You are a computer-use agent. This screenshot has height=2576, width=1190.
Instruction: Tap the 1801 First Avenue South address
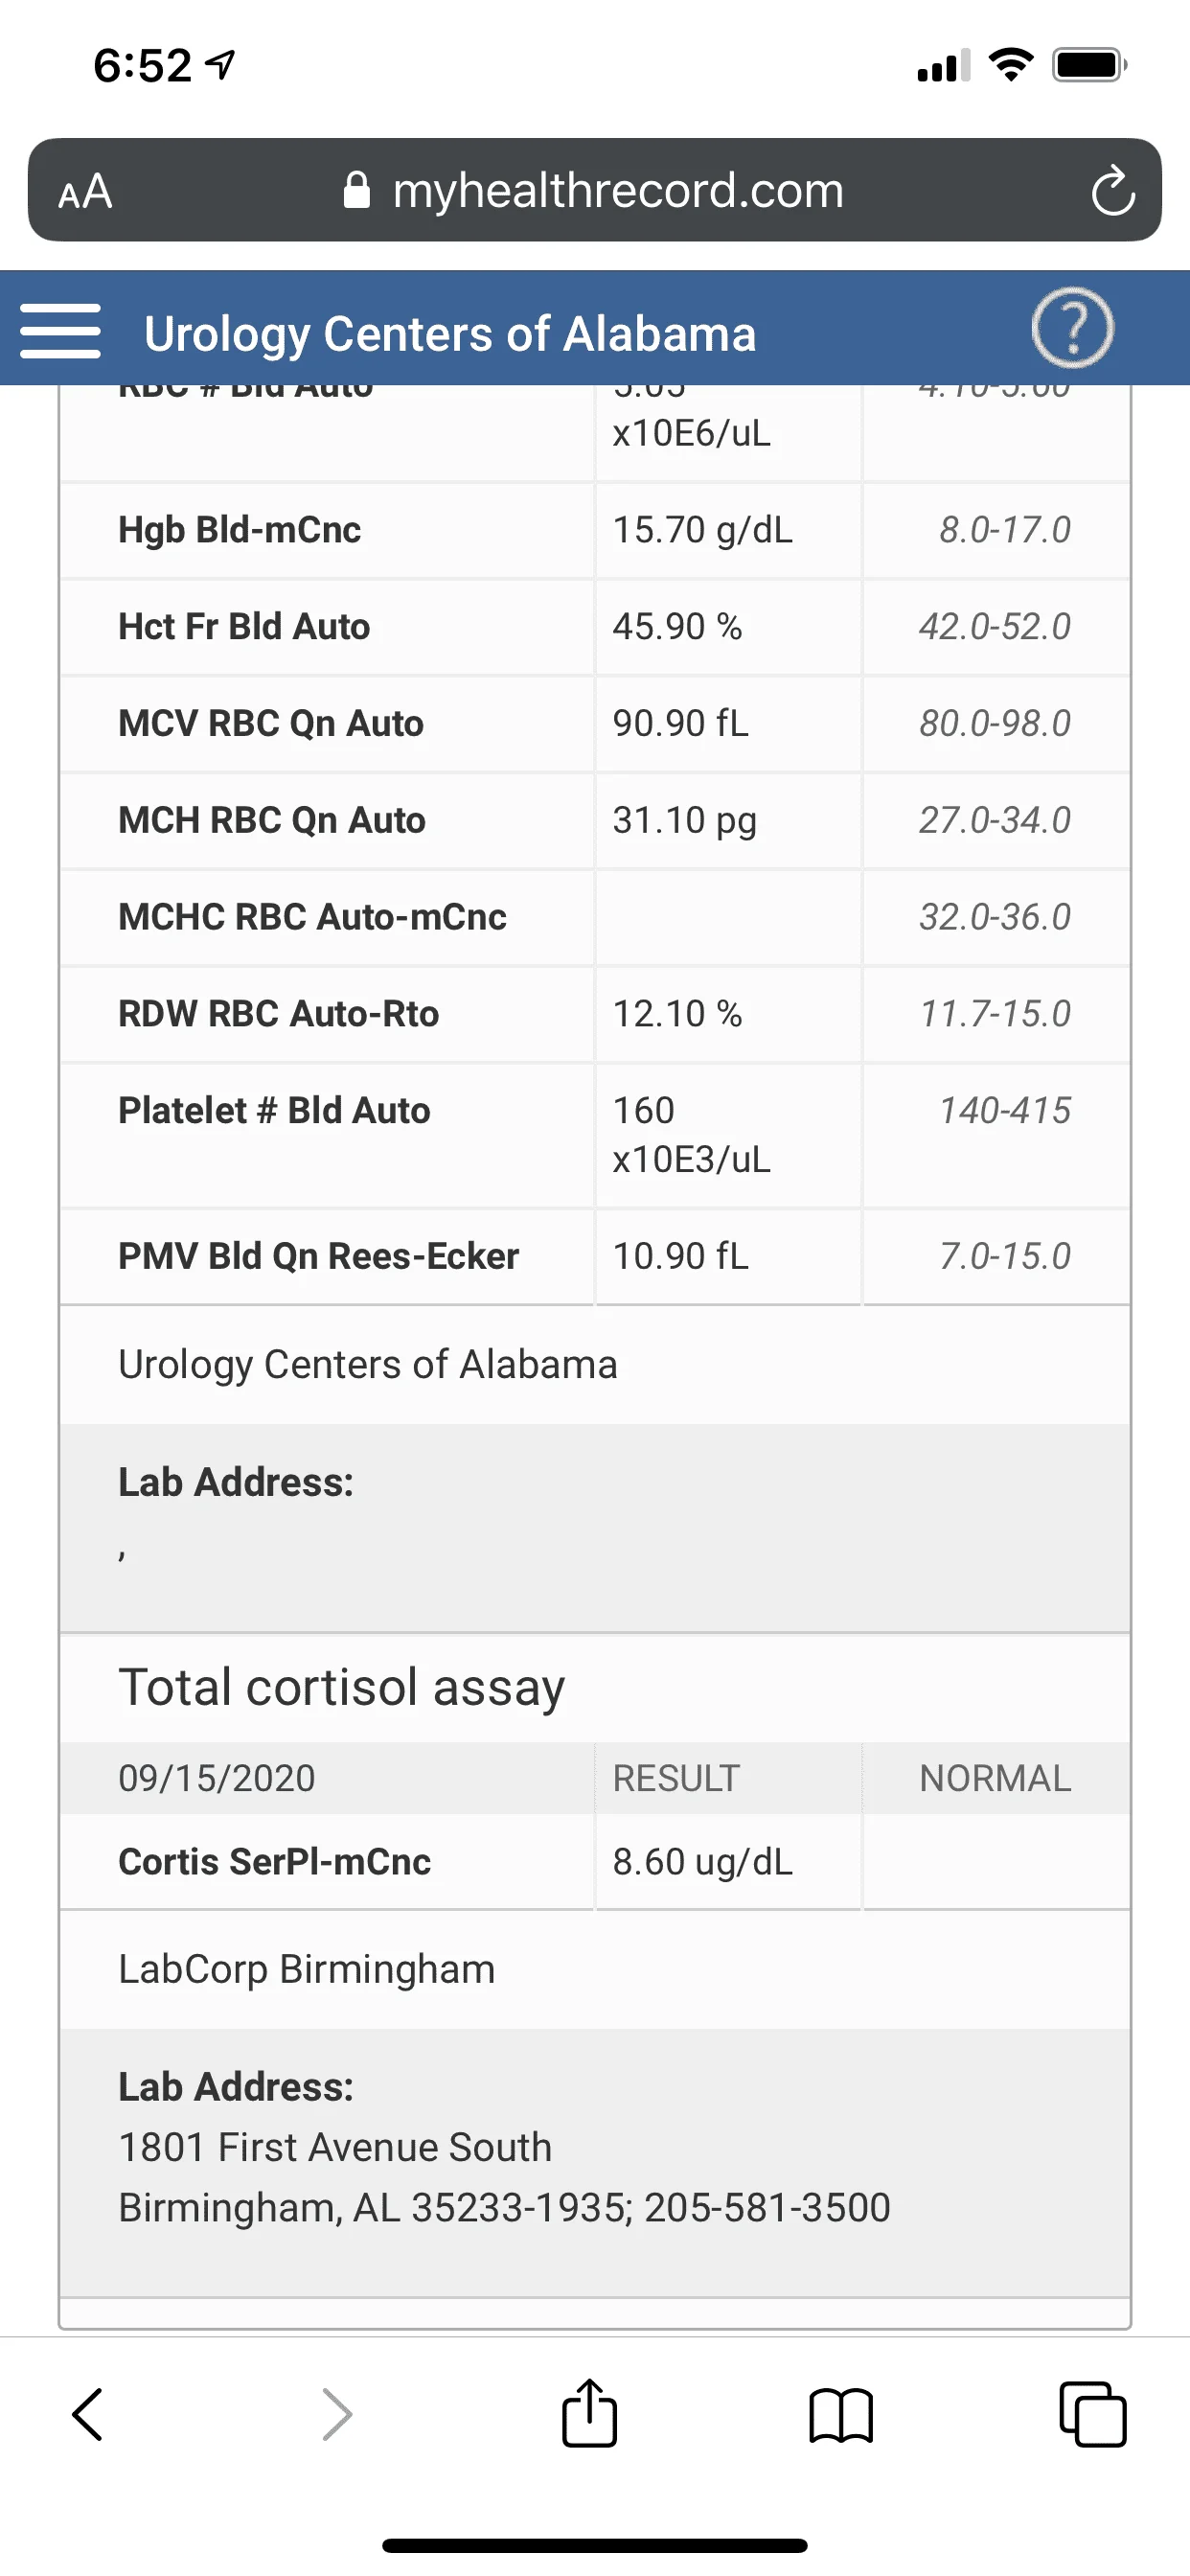pyautogui.click(x=335, y=2148)
